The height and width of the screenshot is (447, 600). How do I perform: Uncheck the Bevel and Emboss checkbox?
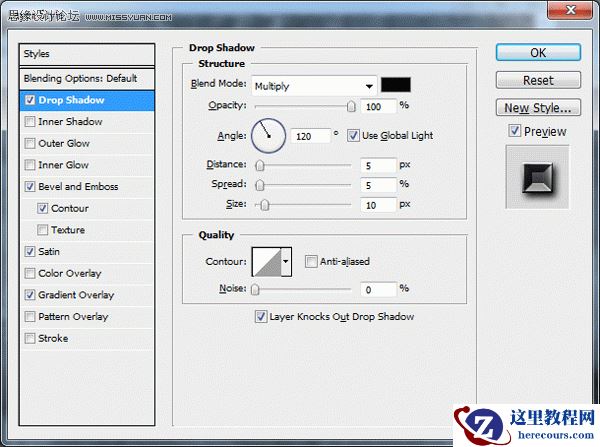(x=30, y=187)
